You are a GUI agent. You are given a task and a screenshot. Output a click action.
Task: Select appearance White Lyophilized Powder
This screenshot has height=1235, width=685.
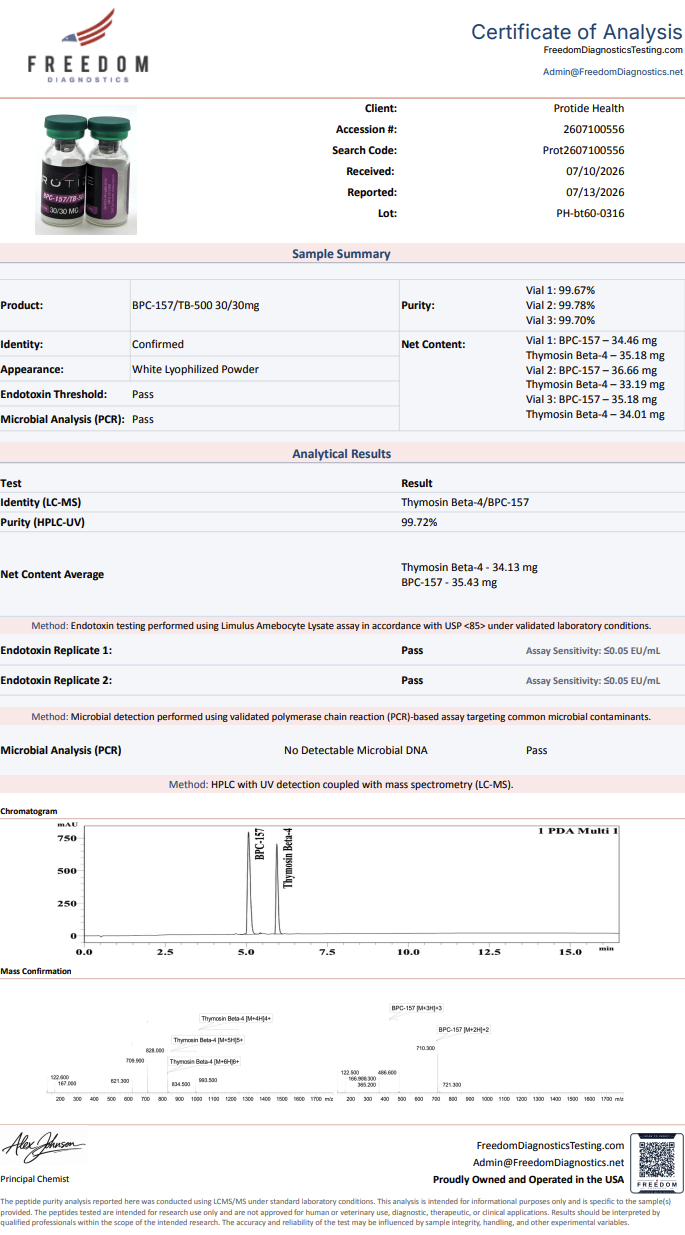[195, 369]
